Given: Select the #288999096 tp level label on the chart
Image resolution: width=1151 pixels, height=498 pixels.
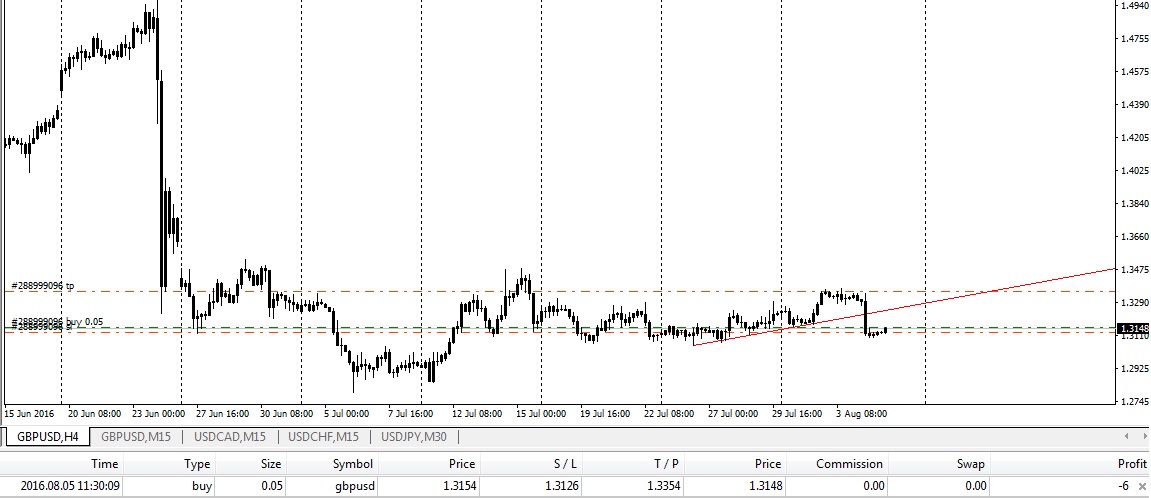Looking at the screenshot, I should pyautogui.click(x=43, y=285).
